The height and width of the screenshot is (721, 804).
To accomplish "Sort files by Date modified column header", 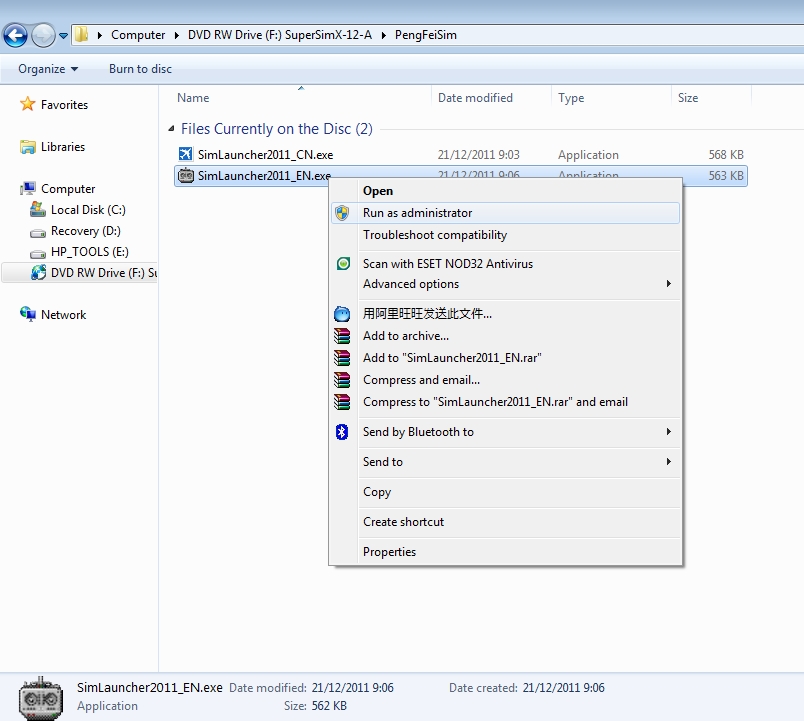I will point(475,97).
